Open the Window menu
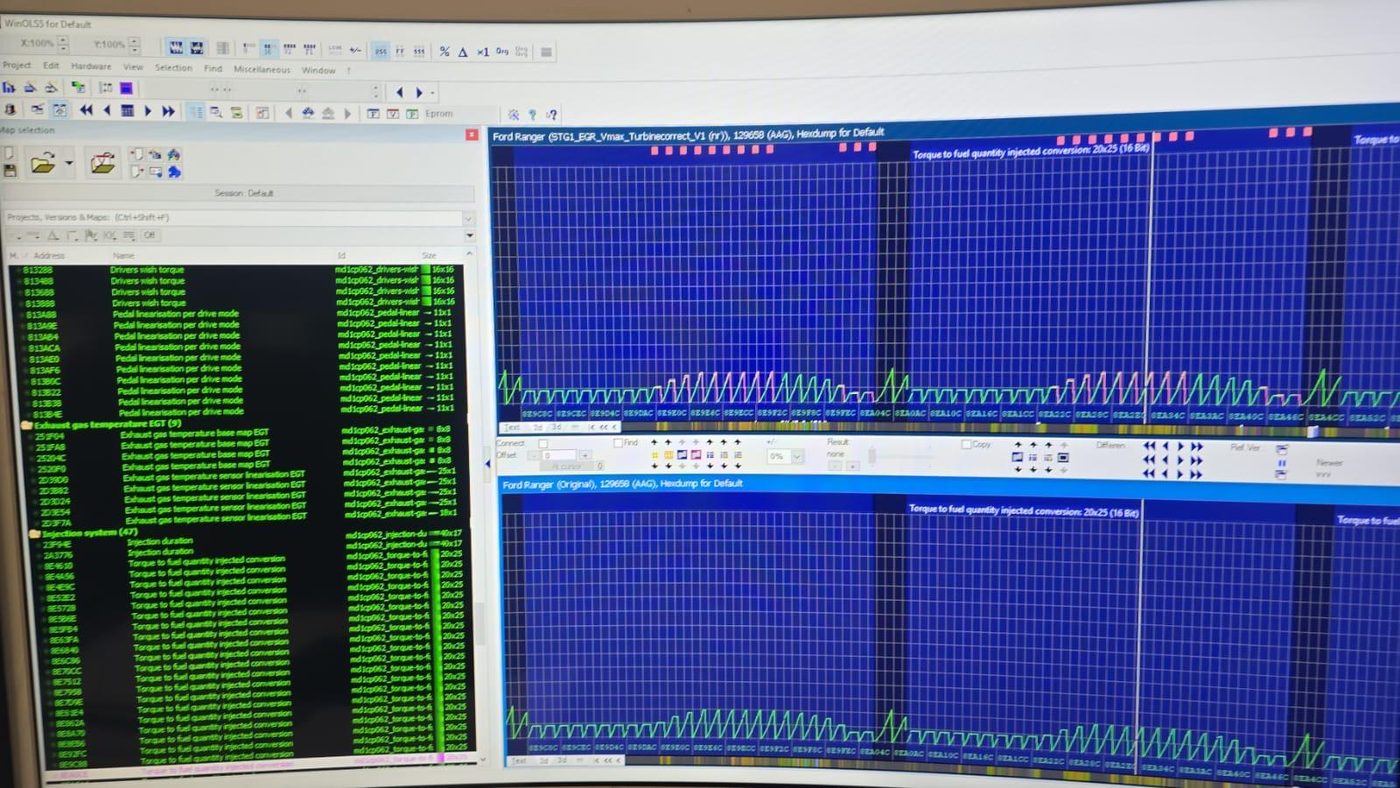1400x788 pixels. click(x=318, y=70)
